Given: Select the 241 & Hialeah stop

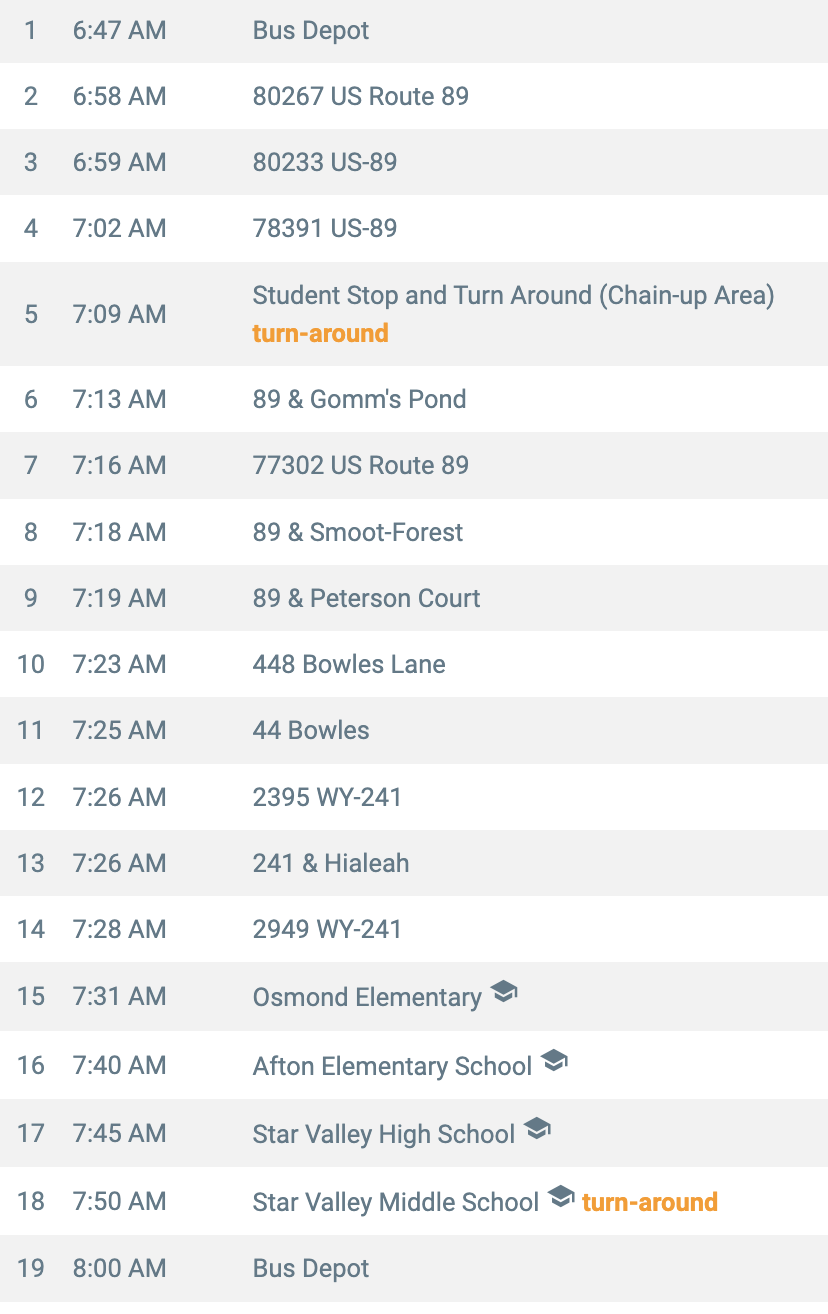Looking at the screenshot, I should [330, 864].
